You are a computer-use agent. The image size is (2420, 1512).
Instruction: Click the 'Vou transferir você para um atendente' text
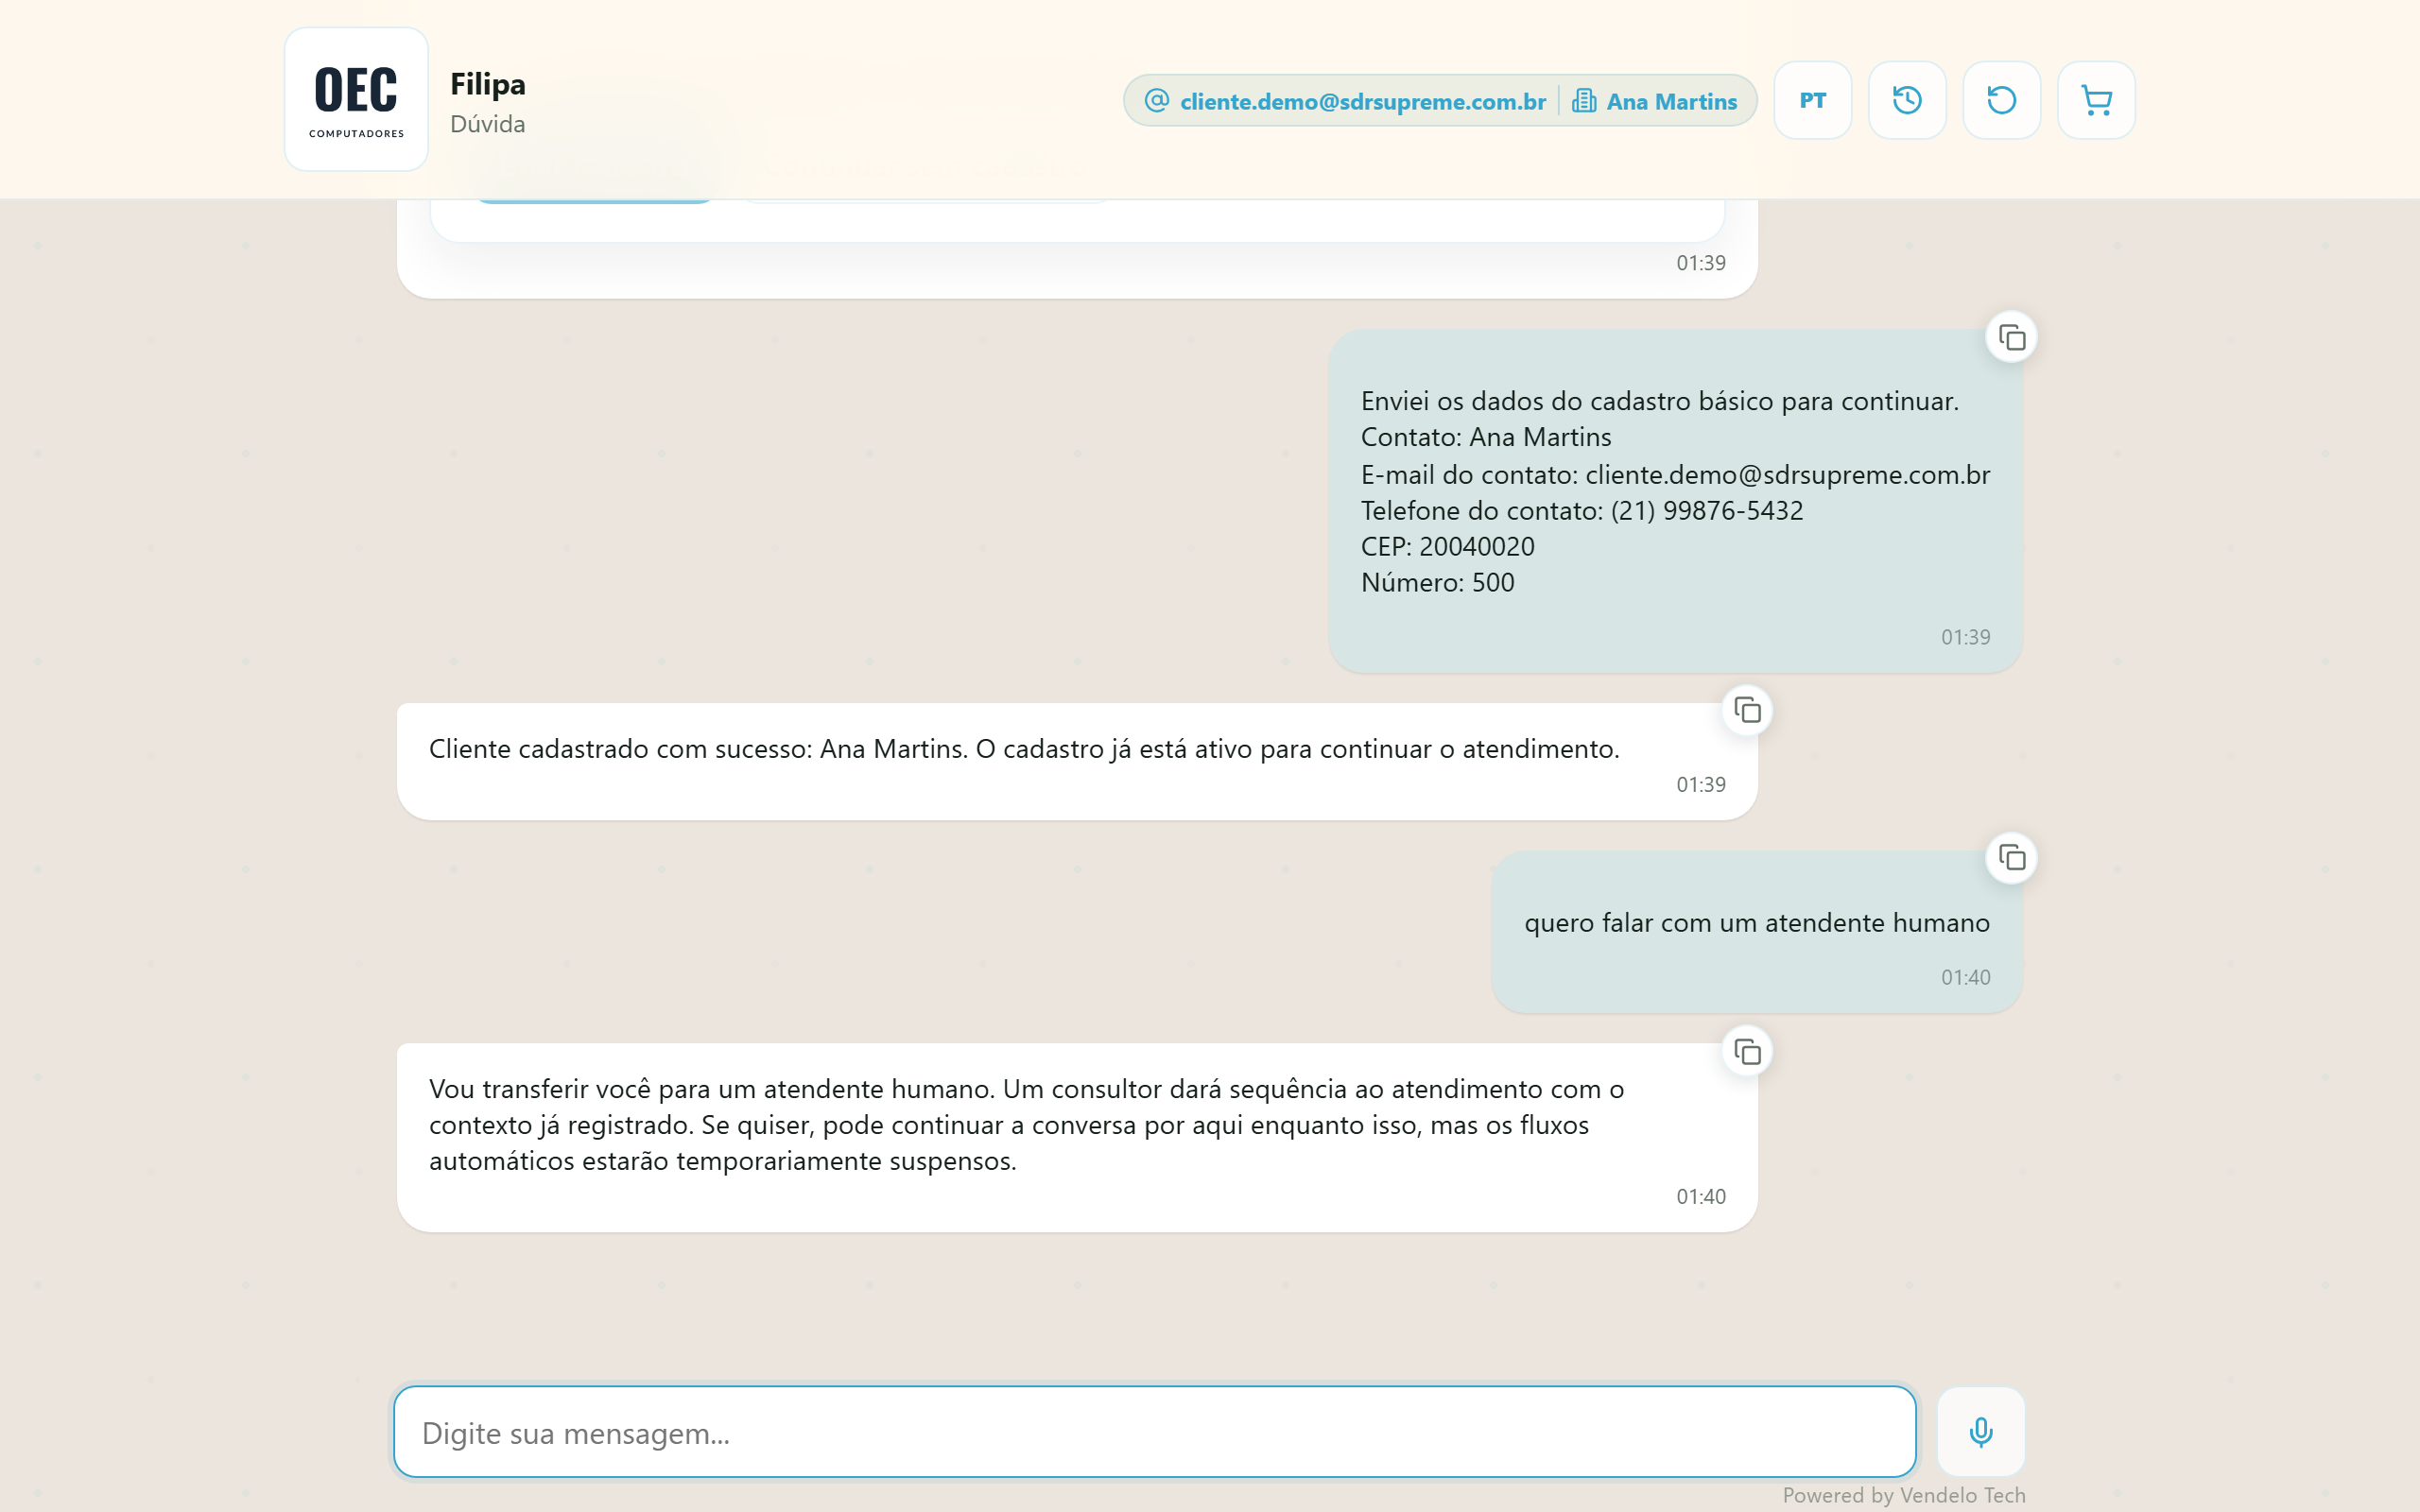click(x=1026, y=1125)
